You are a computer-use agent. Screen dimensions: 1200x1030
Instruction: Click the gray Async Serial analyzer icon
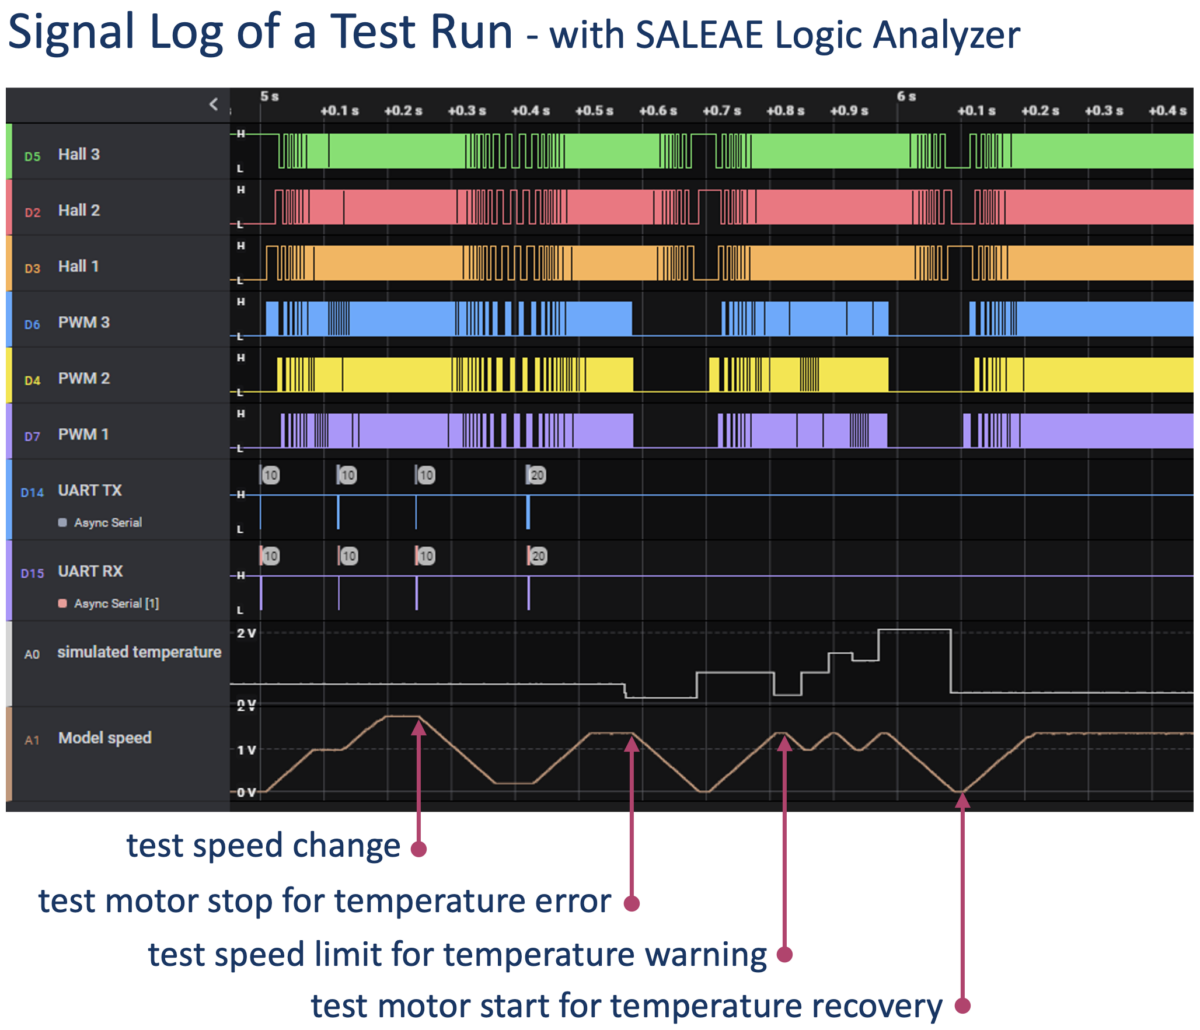(x=63, y=523)
